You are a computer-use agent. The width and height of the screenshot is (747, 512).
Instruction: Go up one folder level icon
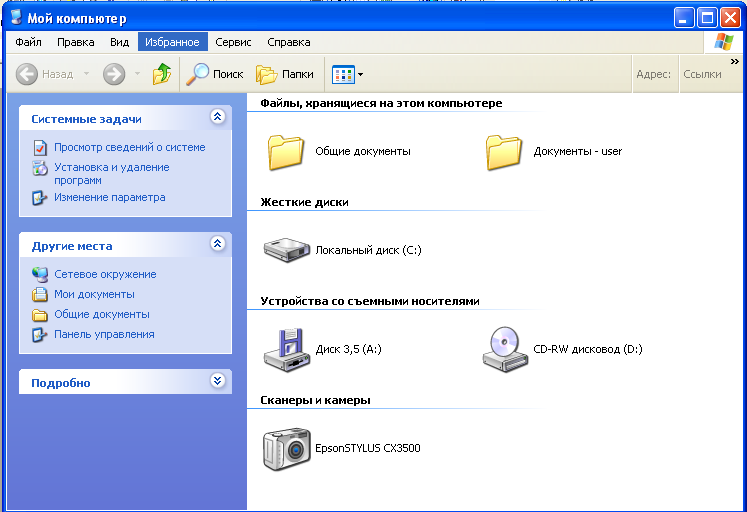(x=162, y=74)
